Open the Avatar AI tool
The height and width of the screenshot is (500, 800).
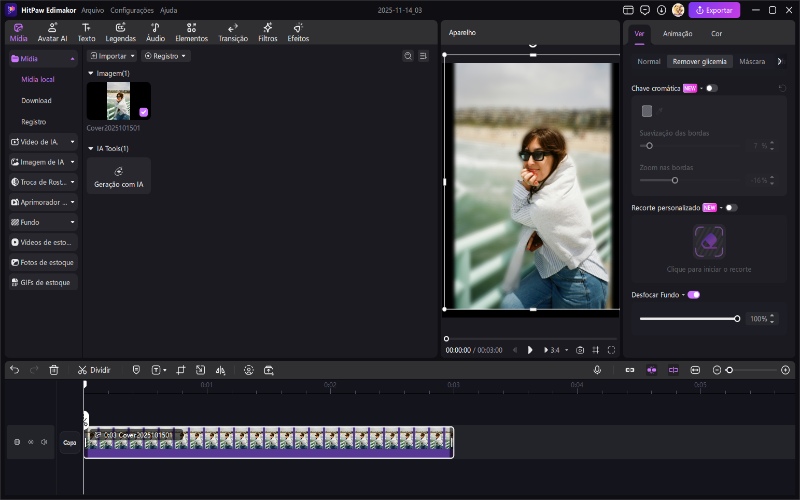pos(52,32)
